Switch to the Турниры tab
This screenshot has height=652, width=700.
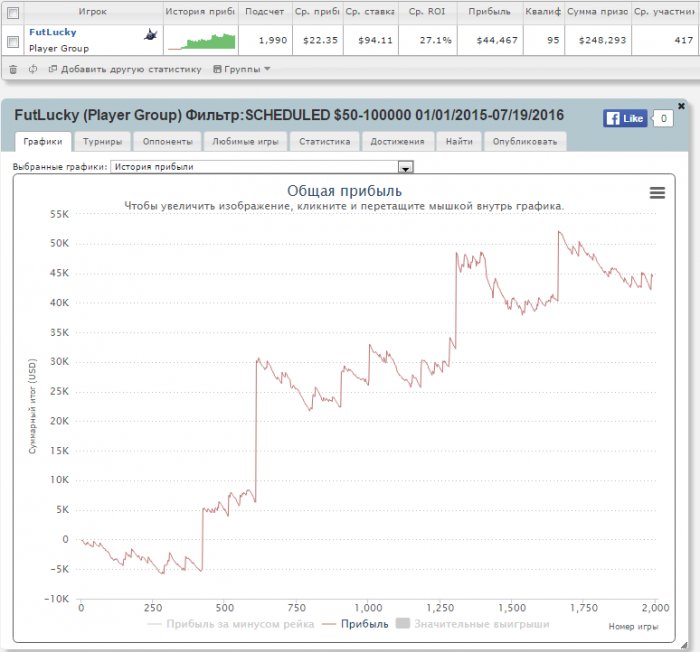point(102,142)
